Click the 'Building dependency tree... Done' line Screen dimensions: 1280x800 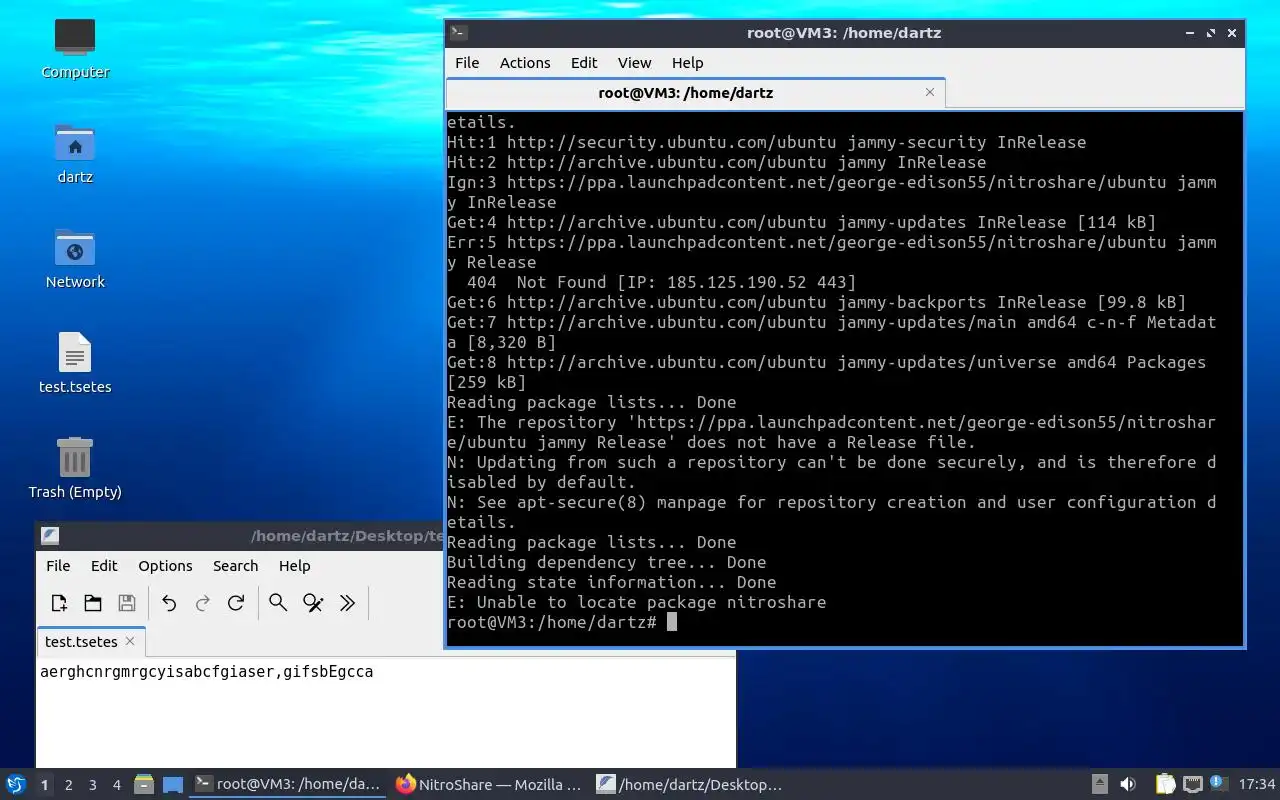(606, 562)
